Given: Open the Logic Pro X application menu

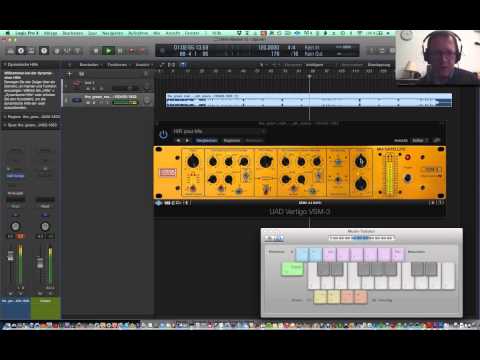Looking at the screenshot, I should pyautogui.click(x=27, y=33).
